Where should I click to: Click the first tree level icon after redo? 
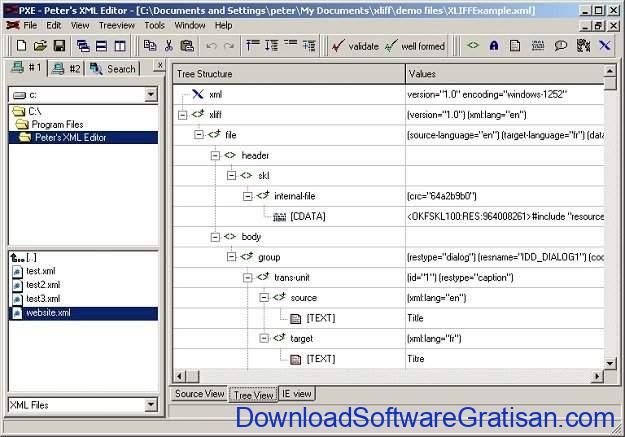pyautogui.click(x=253, y=45)
